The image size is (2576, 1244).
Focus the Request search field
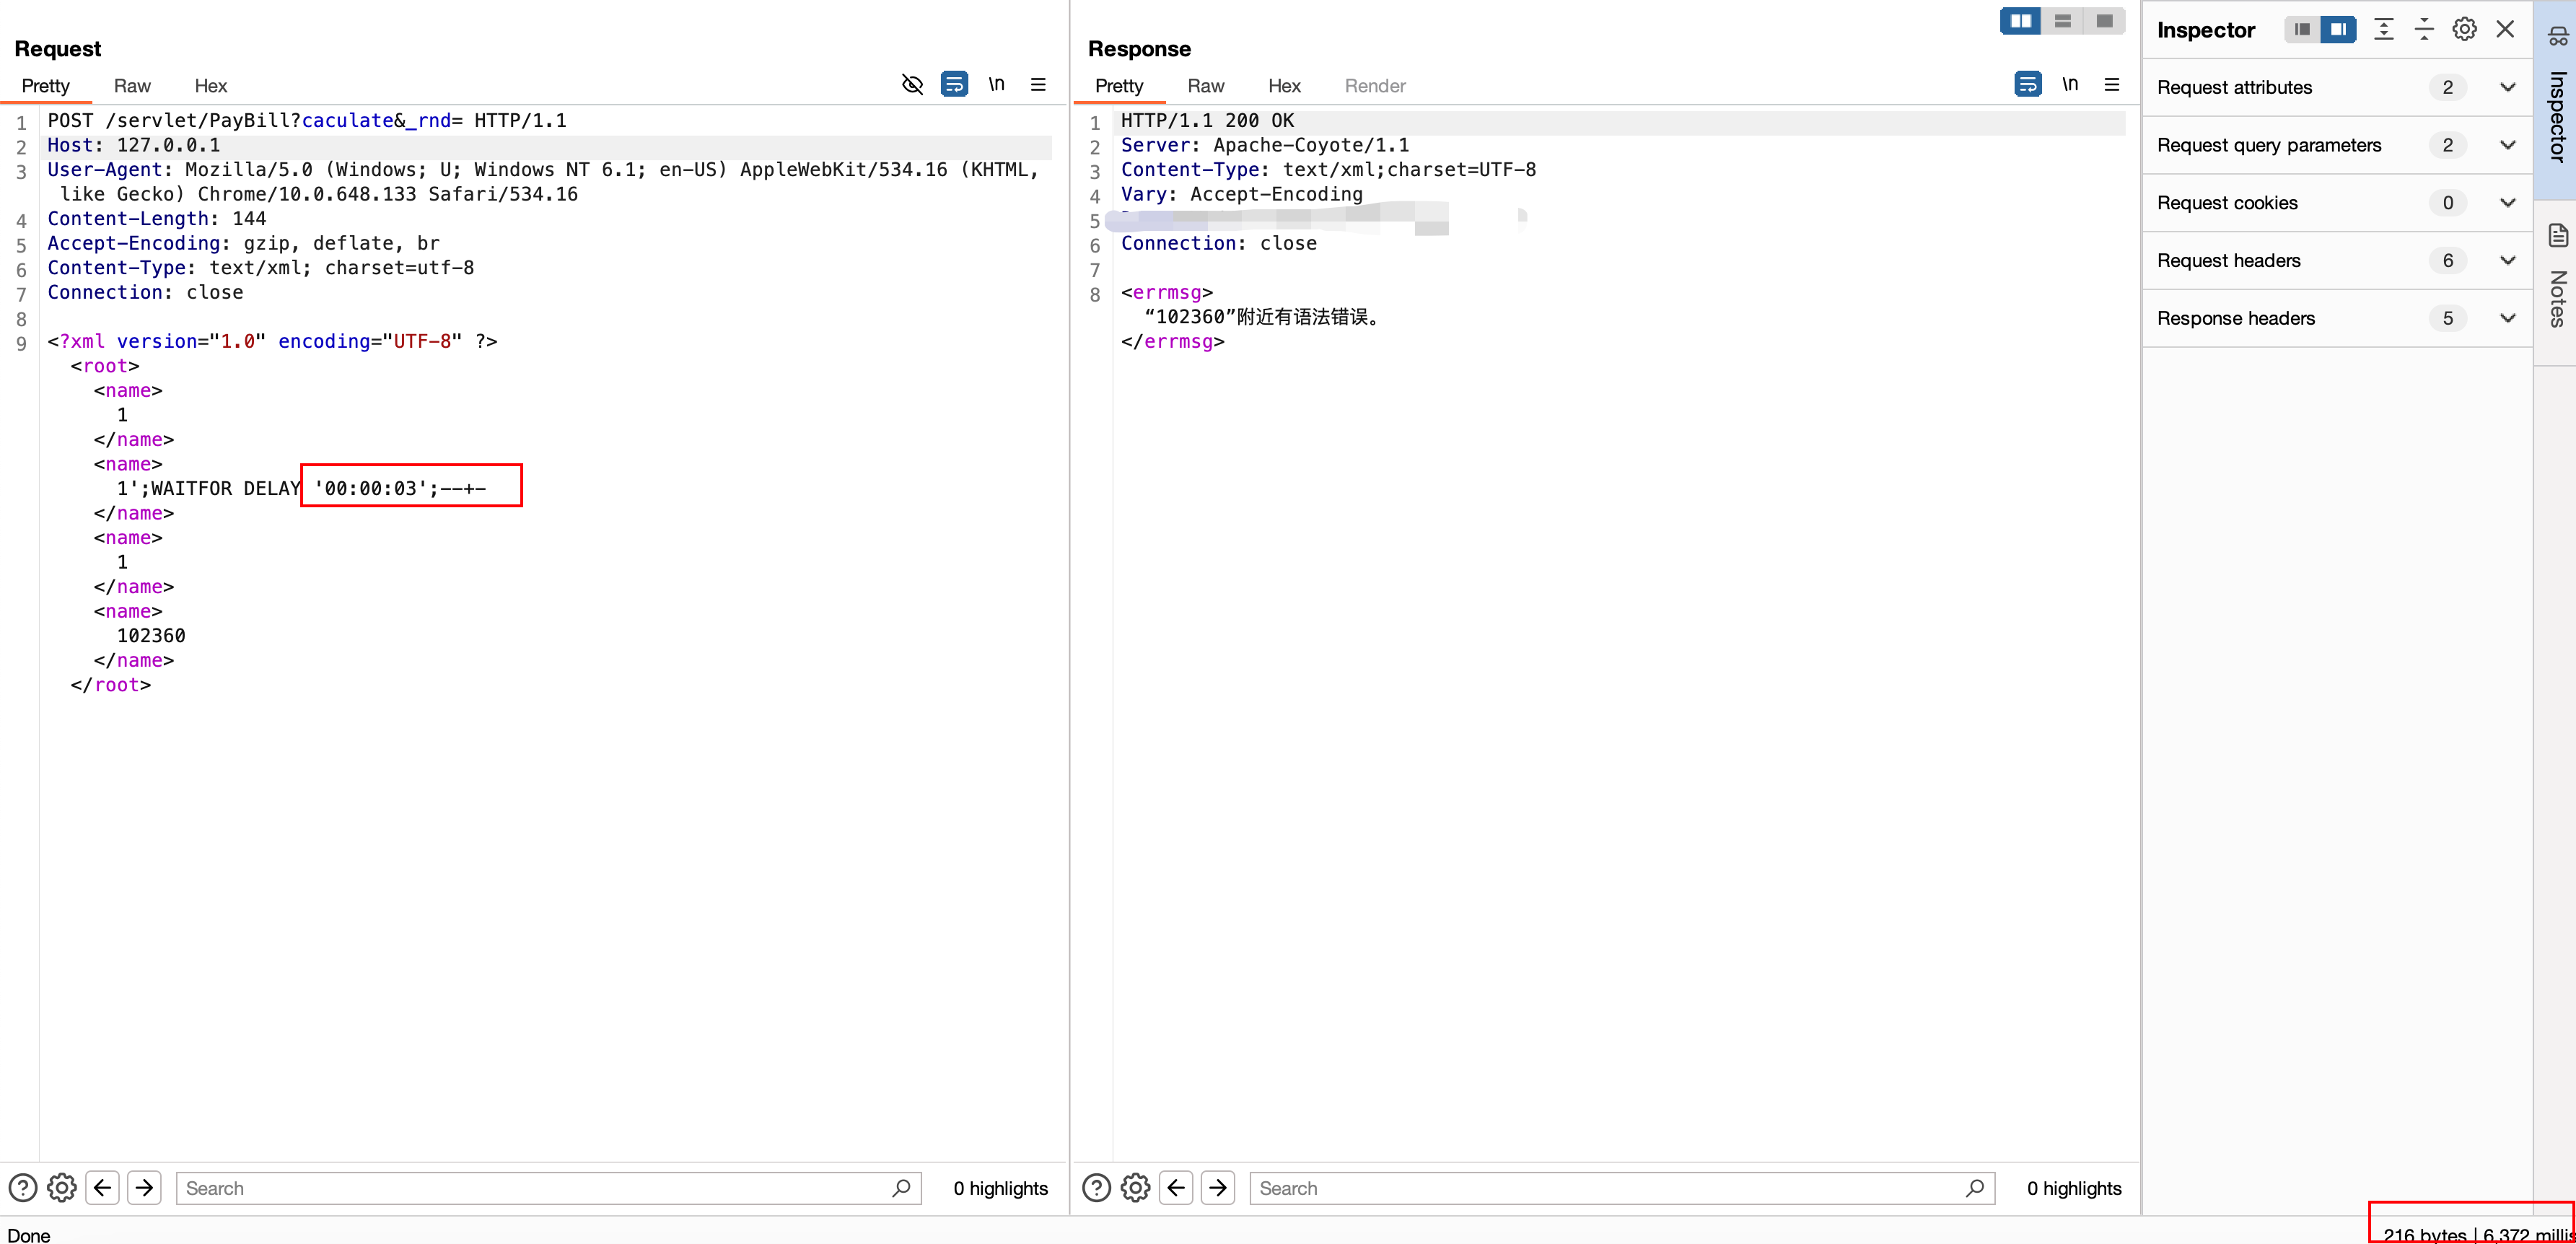click(548, 1188)
